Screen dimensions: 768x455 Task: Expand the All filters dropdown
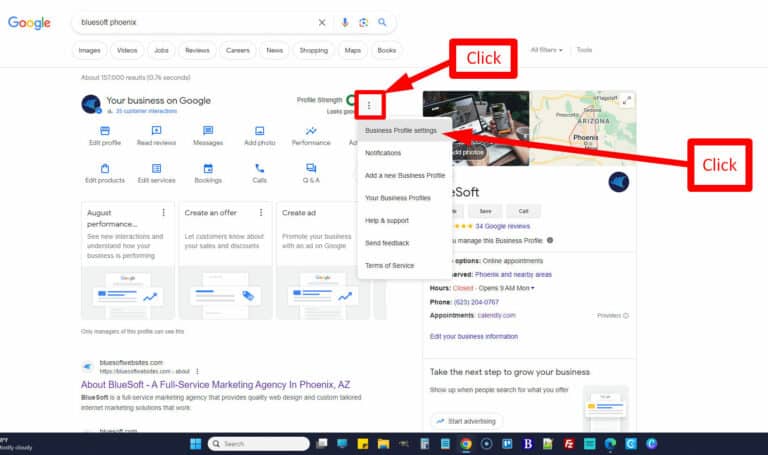546,50
